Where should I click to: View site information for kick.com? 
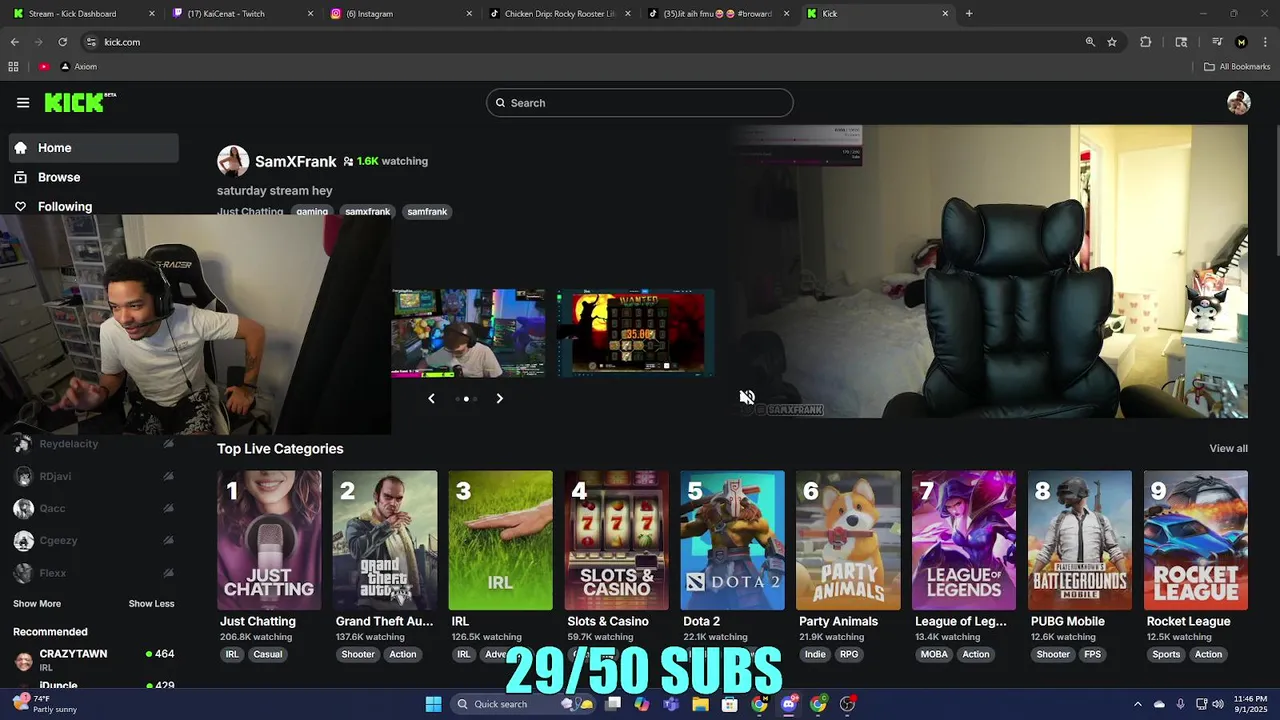click(x=91, y=42)
